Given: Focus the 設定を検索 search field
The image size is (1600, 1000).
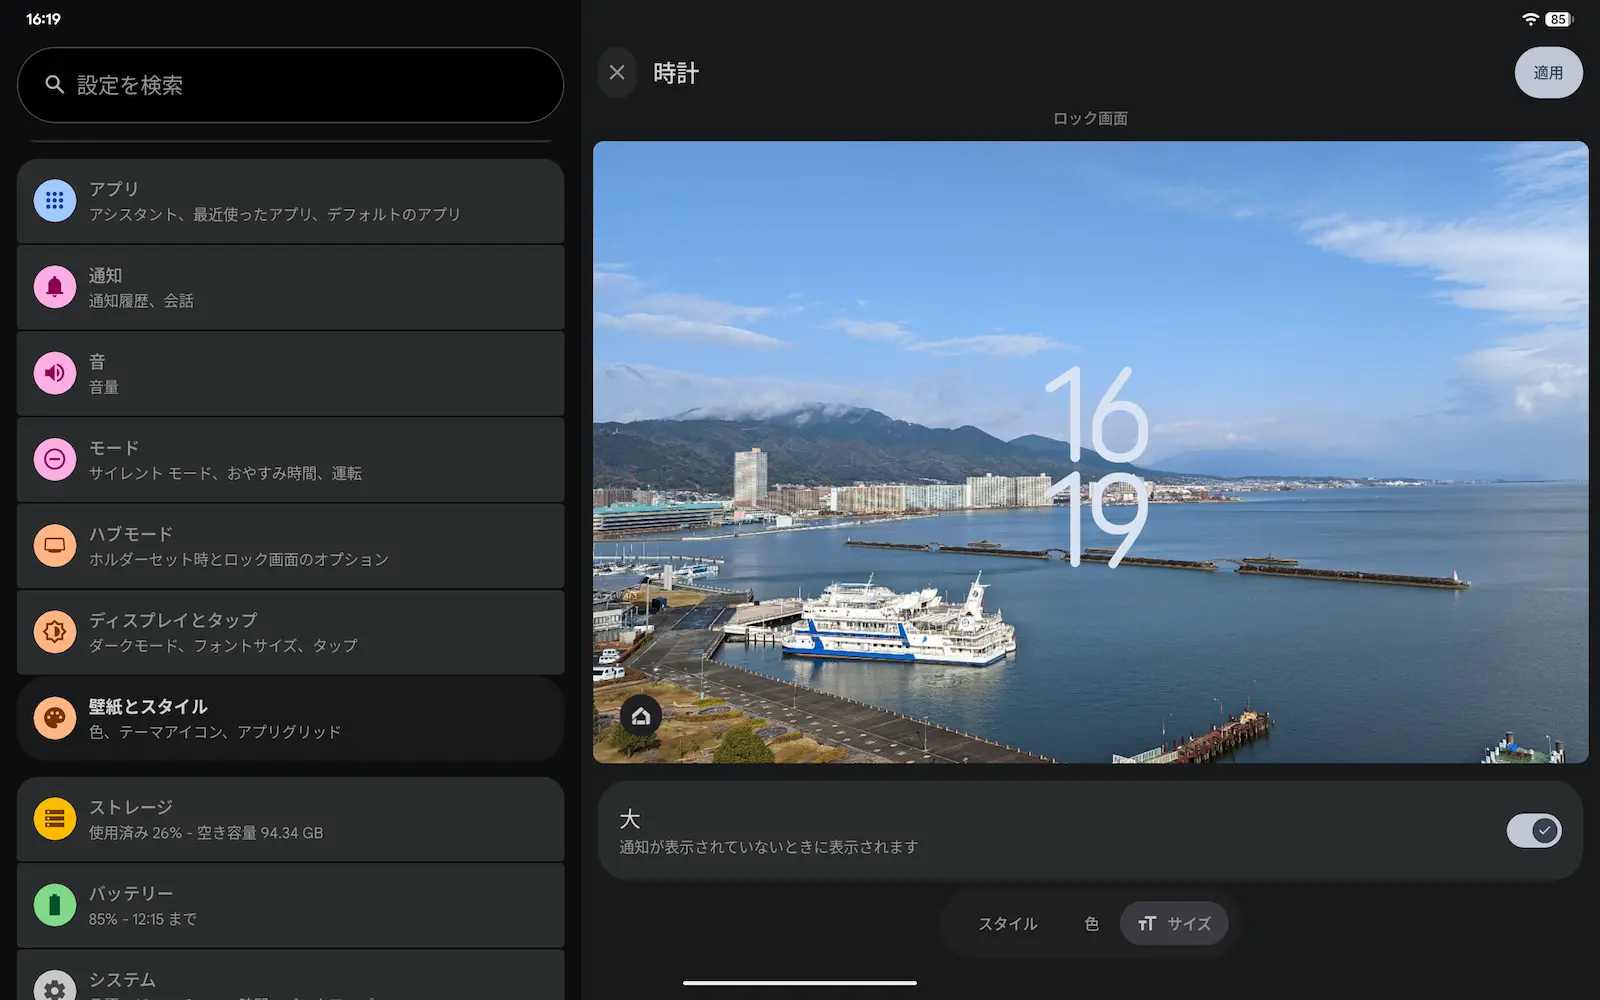Looking at the screenshot, I should 290,85.
